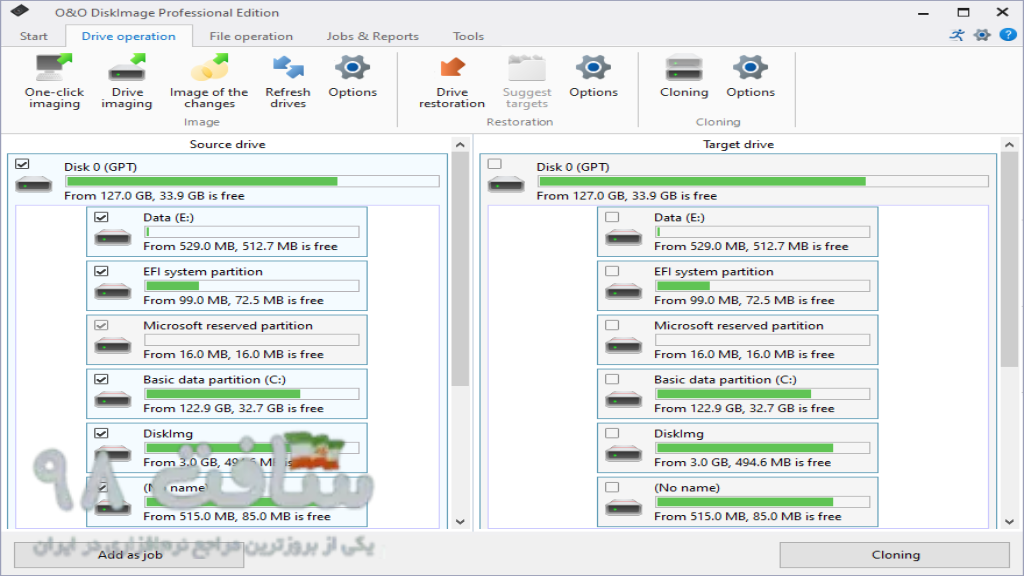
Task: Start One-click imaging
Action: pyautogui.click(x=54, y=81)
